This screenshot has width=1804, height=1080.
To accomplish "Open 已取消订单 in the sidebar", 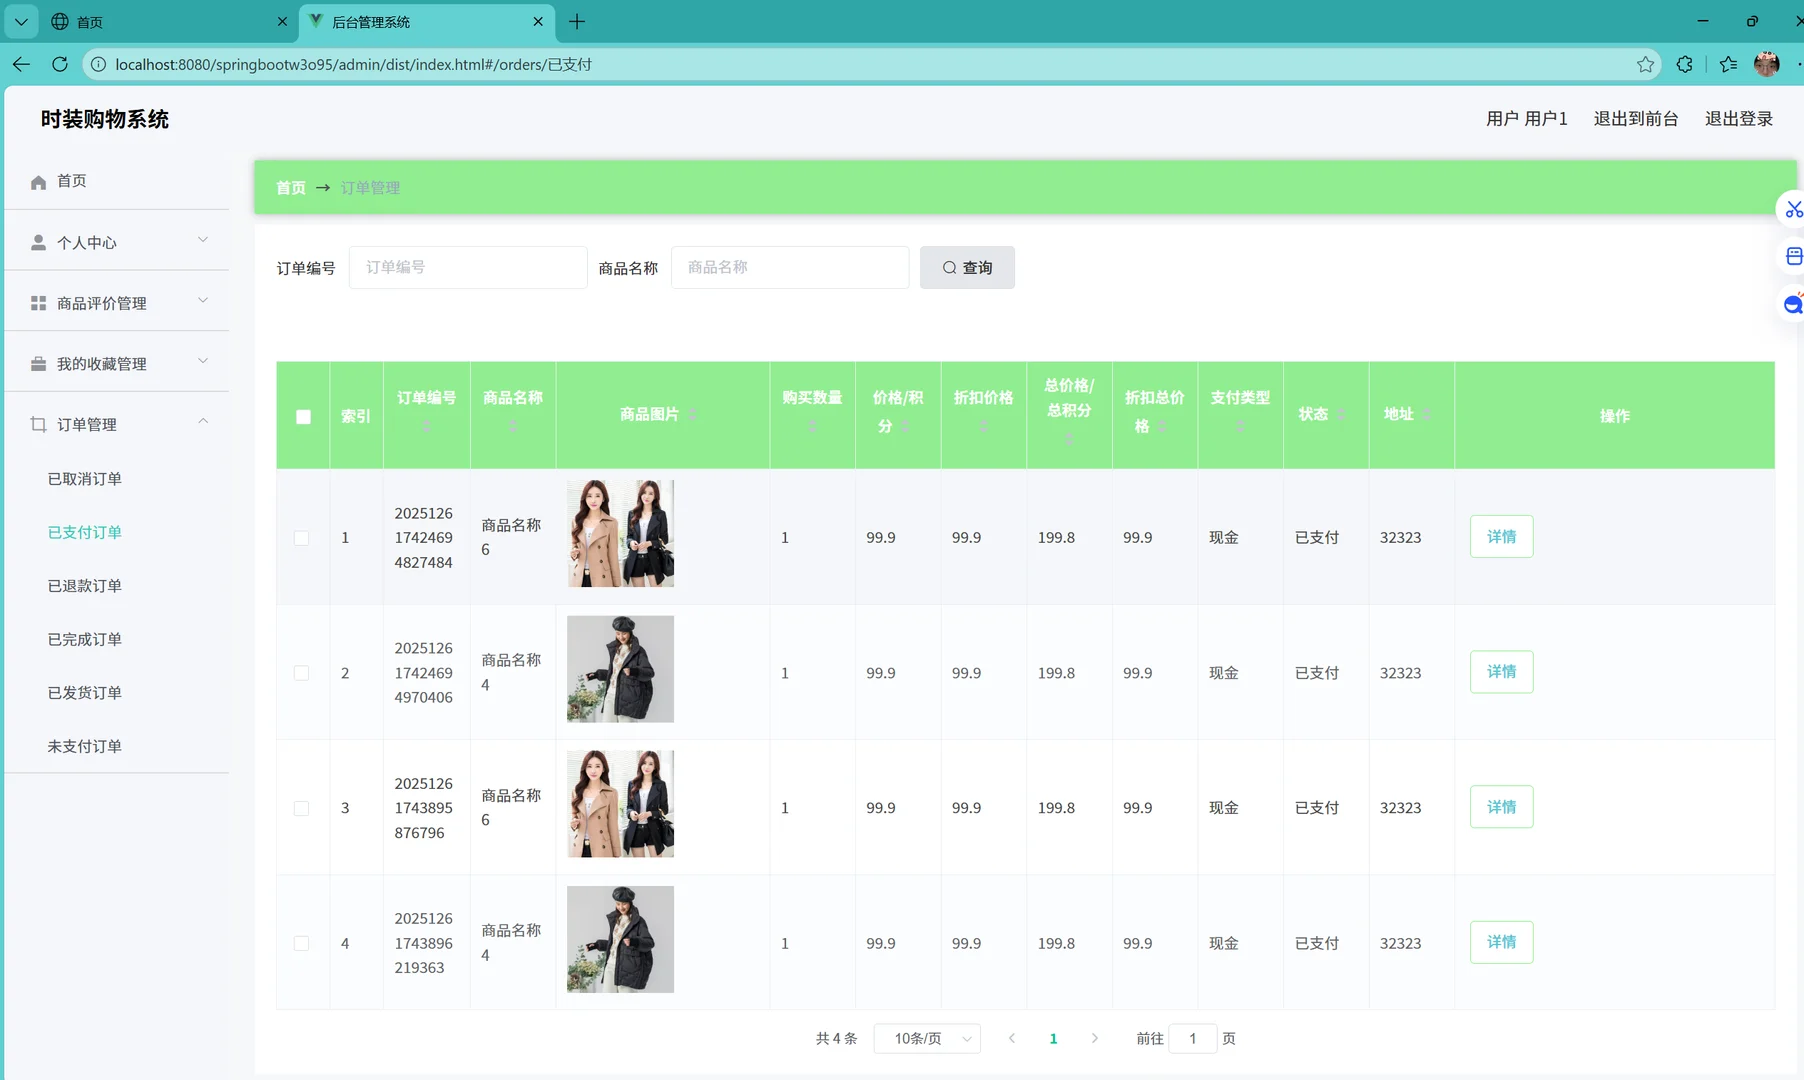I will pyautogui.click(x=85, y=479).
